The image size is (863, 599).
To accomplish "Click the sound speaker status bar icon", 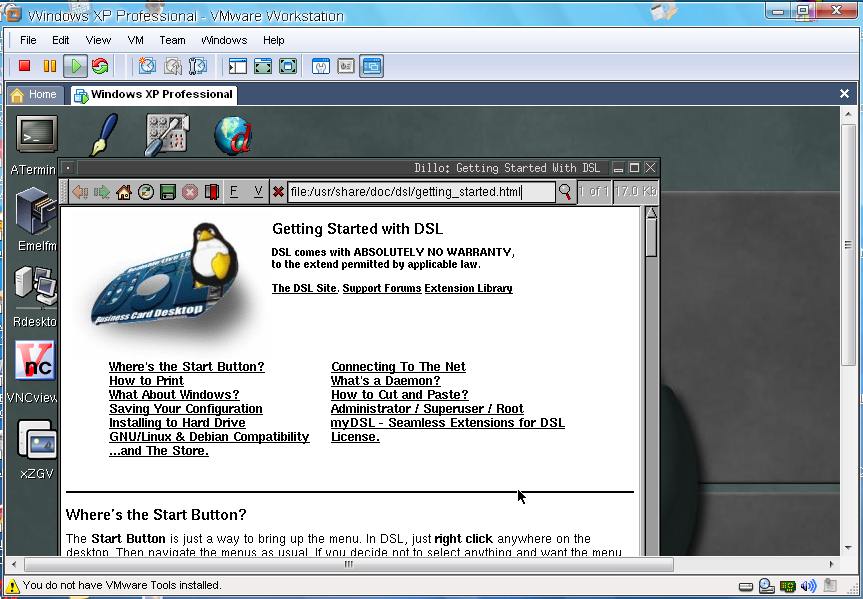I will click(809, 586).
